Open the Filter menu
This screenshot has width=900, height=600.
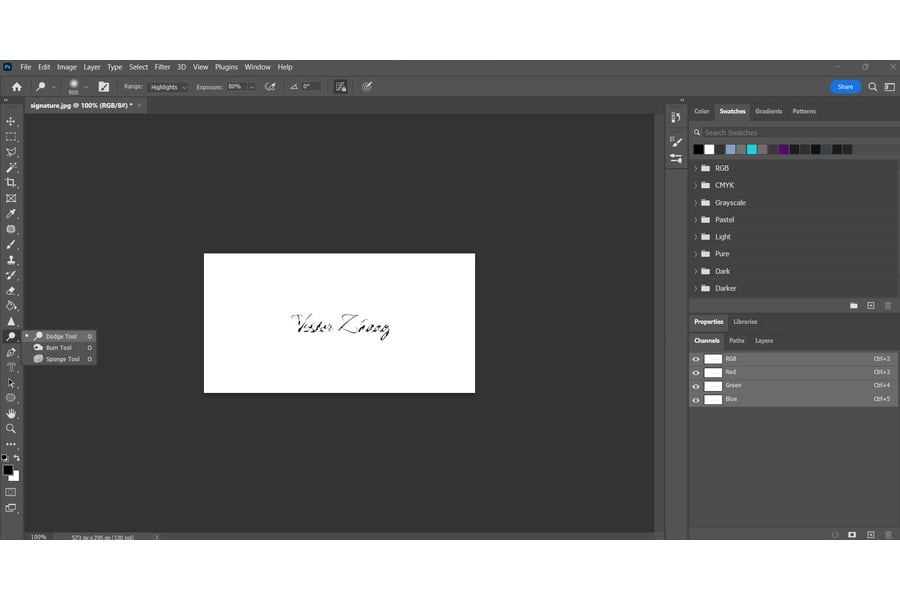pyautogui.click(x=162, y=67)
